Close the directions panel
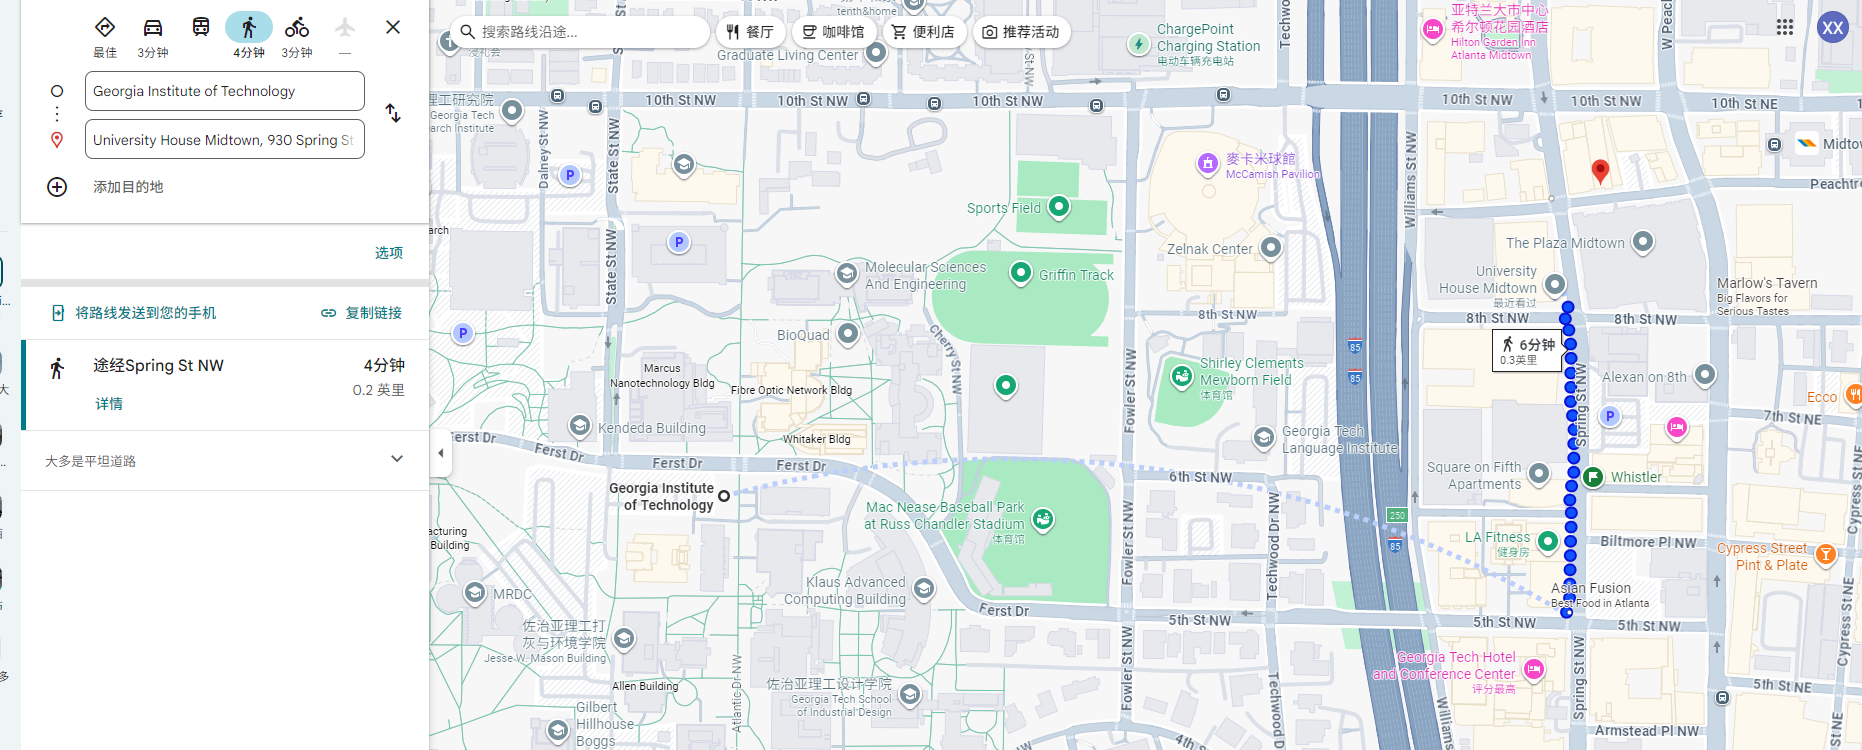 [x=393, y=27]
